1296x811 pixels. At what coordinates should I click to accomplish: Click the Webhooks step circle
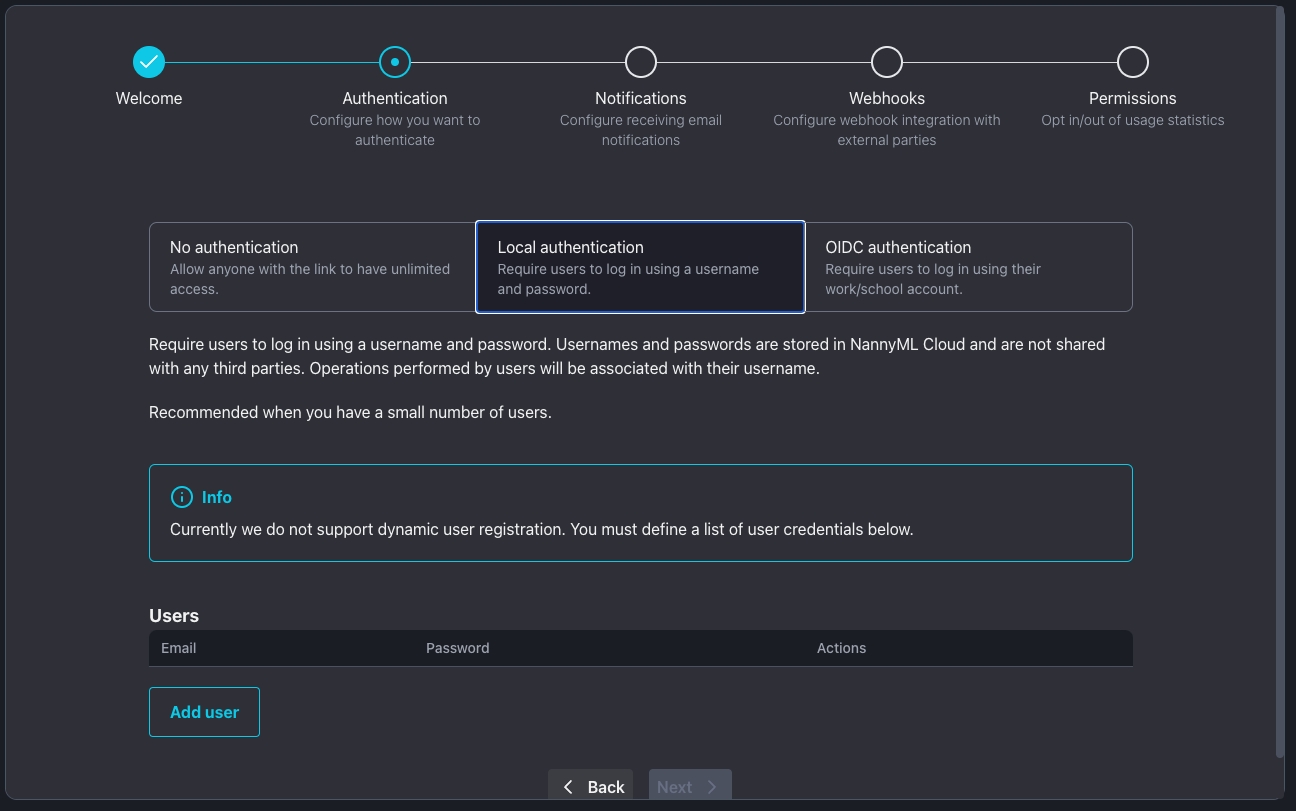click(887, 62)
